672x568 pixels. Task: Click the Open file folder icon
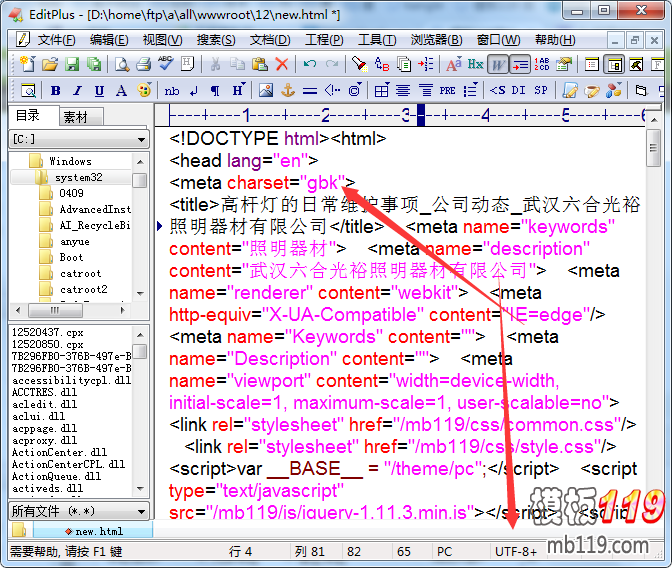50,64
